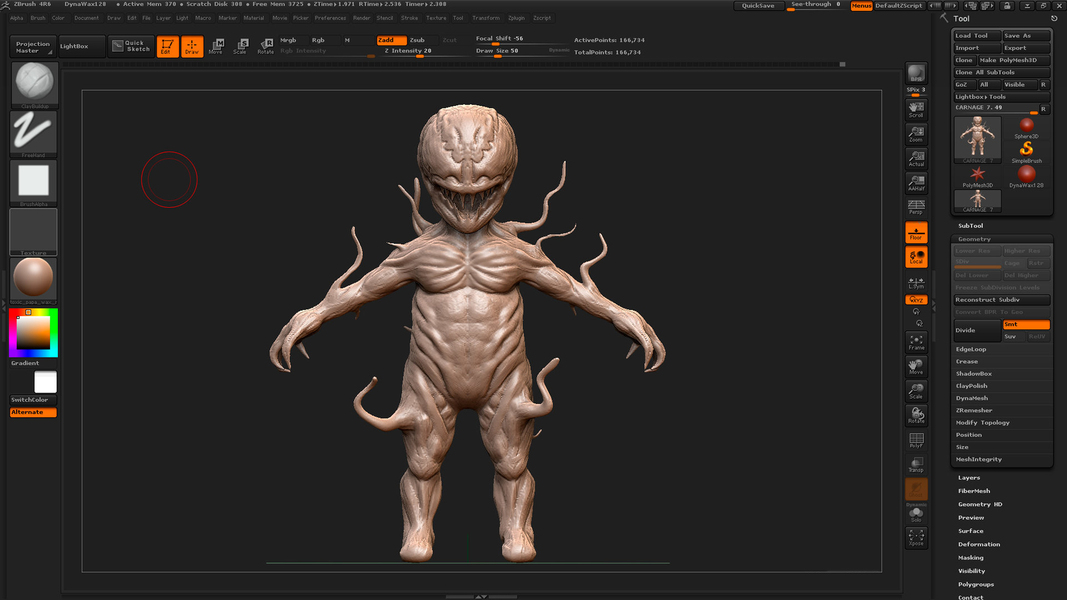This screenshot has height=600, width=1067.
Task: Expand the FiberMesh section
Action: pos(974,490)
